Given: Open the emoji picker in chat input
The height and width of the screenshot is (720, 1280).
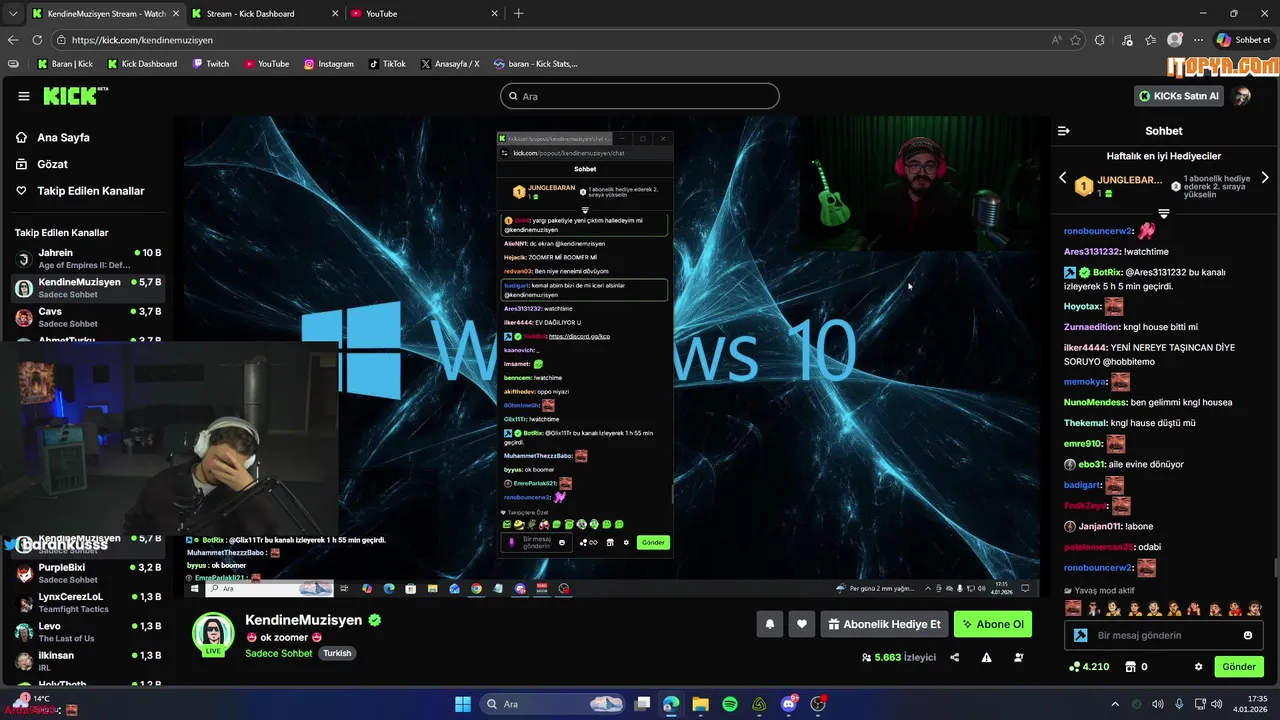Looking at the screenshot, I should (1248, 635).
